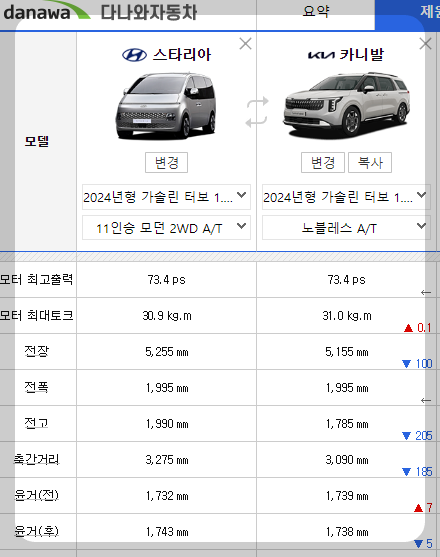
Task: Click the 1,990 mm value
Action: tap(167, 423)
